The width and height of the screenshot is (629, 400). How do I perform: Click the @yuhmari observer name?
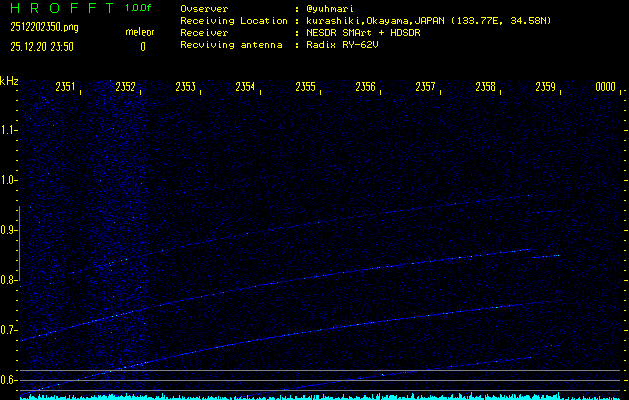[x=336, y=8]
